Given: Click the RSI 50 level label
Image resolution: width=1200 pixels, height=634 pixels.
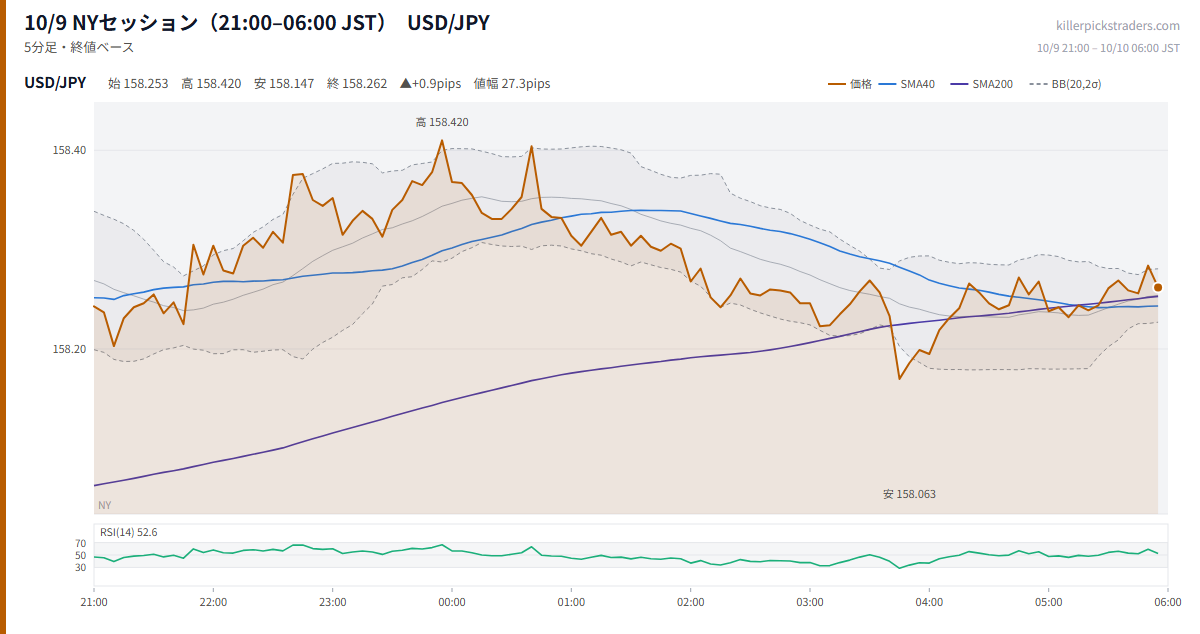Looking at the screenshot, I should (81, 556).
